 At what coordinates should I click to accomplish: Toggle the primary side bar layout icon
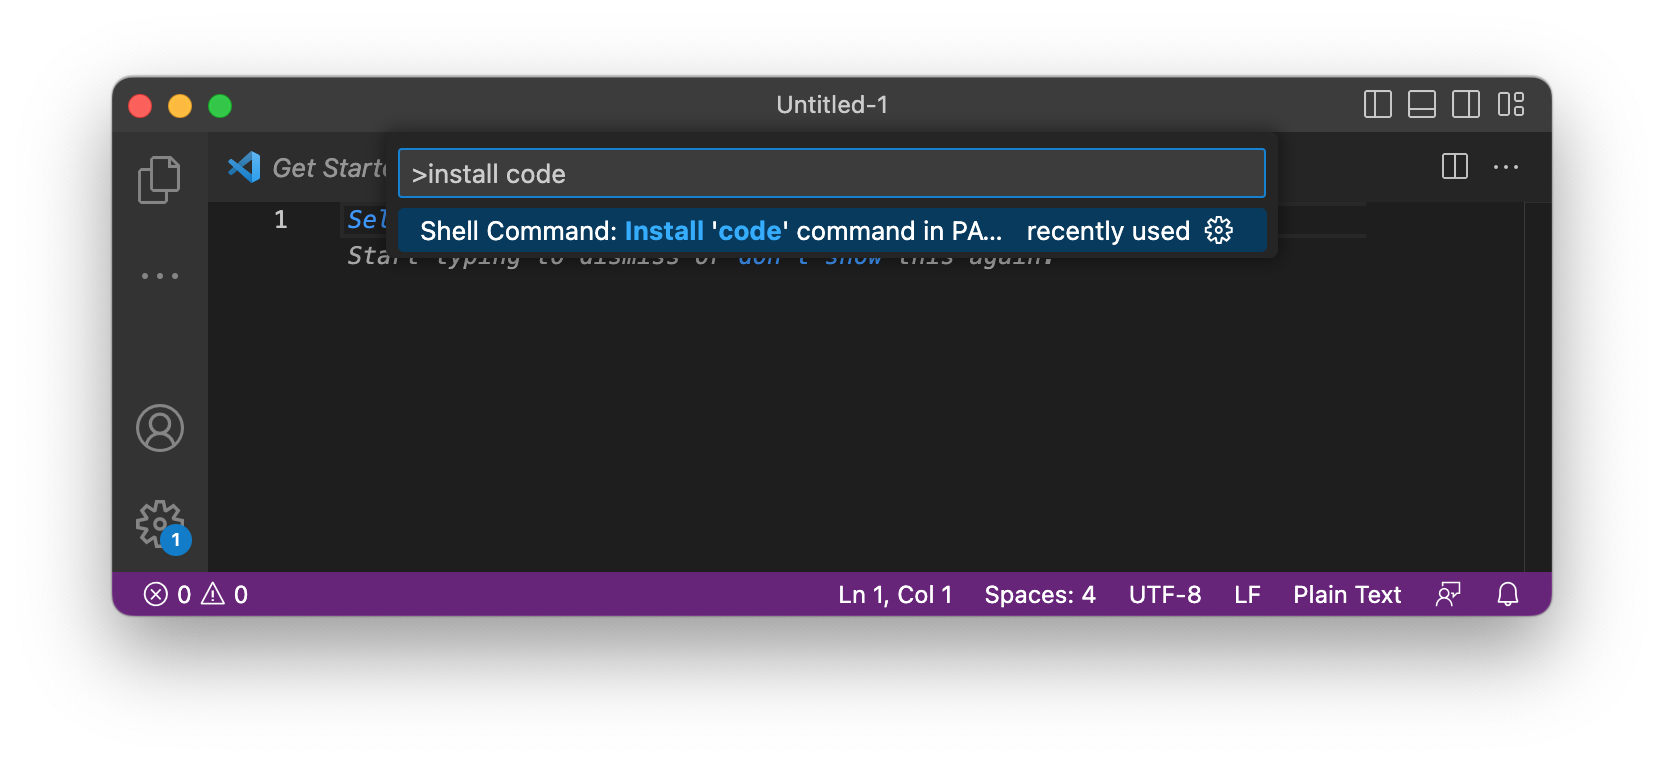click(x=1377, y=104)
